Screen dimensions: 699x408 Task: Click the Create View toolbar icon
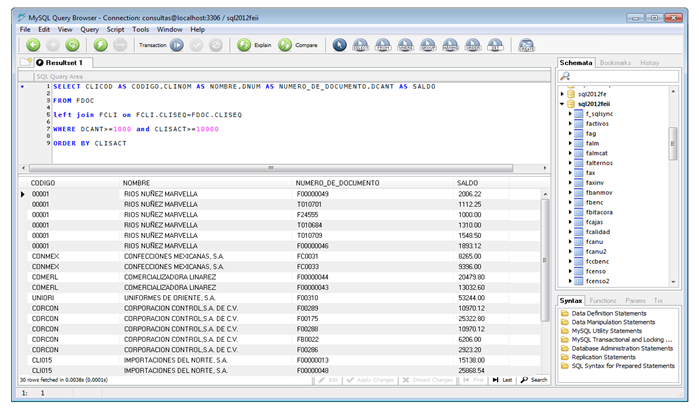point(526,45)
